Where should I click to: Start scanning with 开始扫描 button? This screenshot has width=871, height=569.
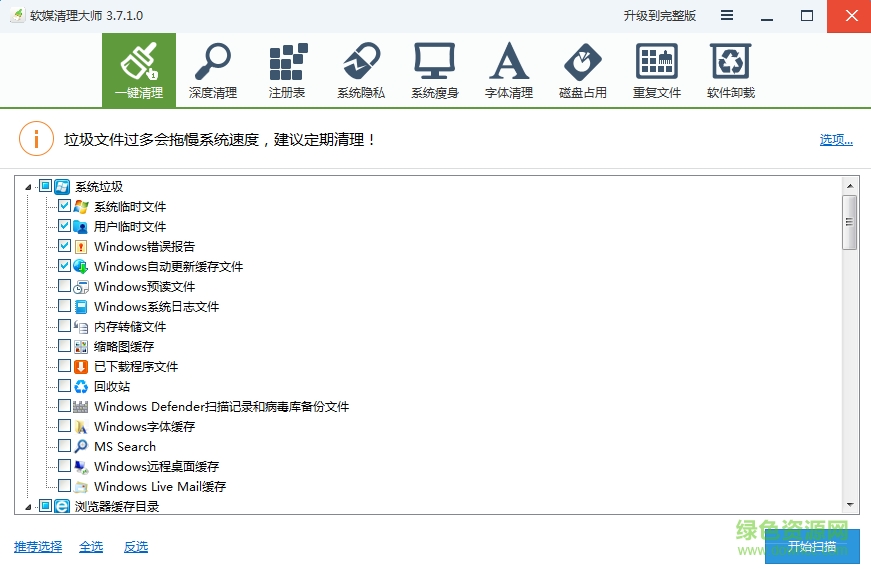(x=812, y=547)
